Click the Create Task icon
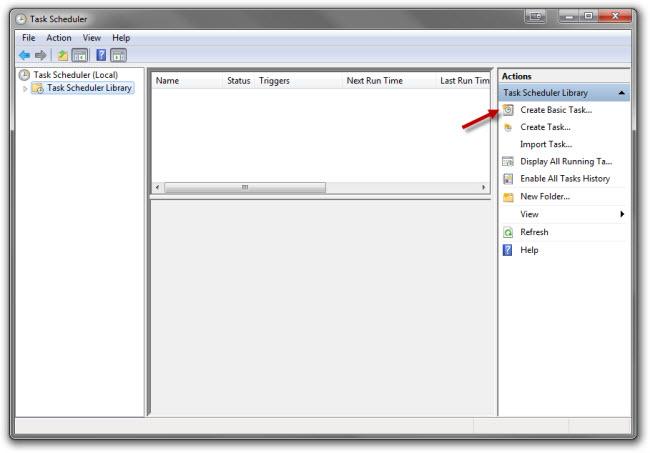 coord(508,127)
